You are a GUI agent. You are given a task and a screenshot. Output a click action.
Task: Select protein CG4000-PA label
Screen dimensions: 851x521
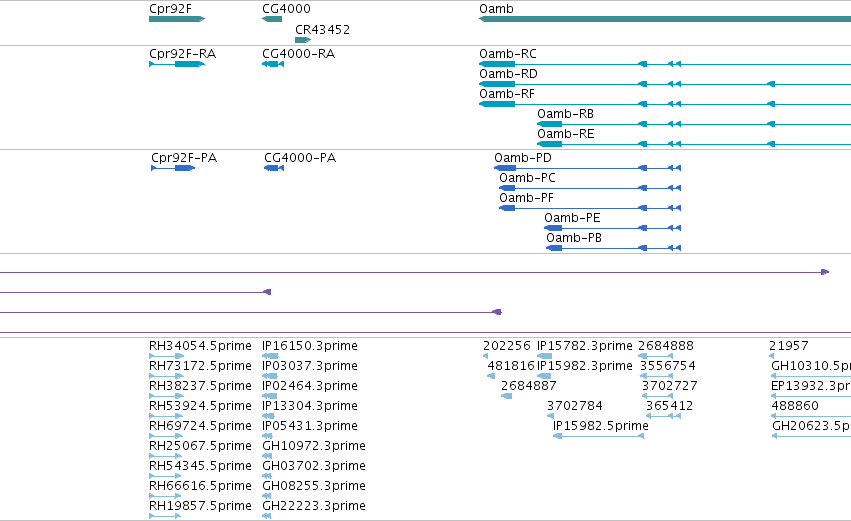click(x=300, y=158)
